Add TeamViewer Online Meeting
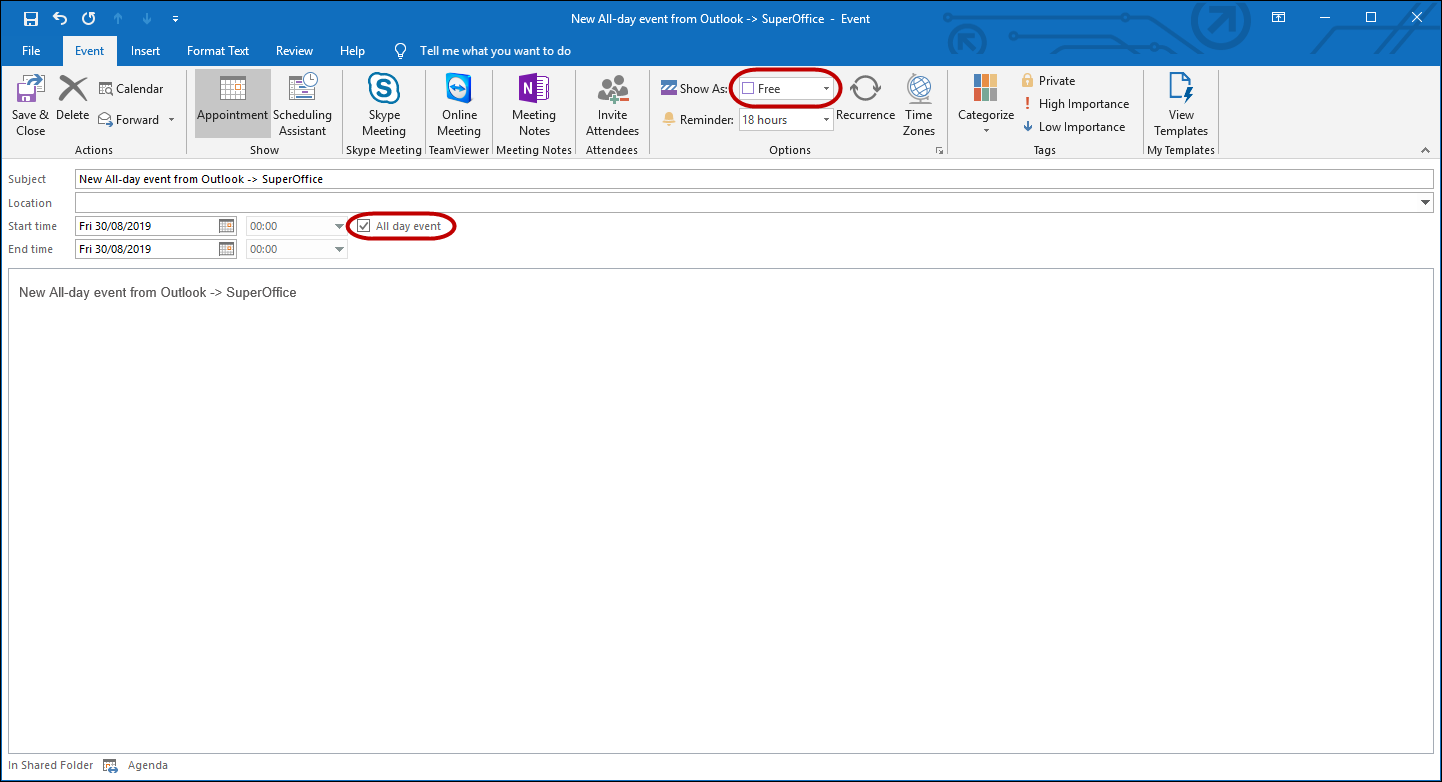 (459, 105)
